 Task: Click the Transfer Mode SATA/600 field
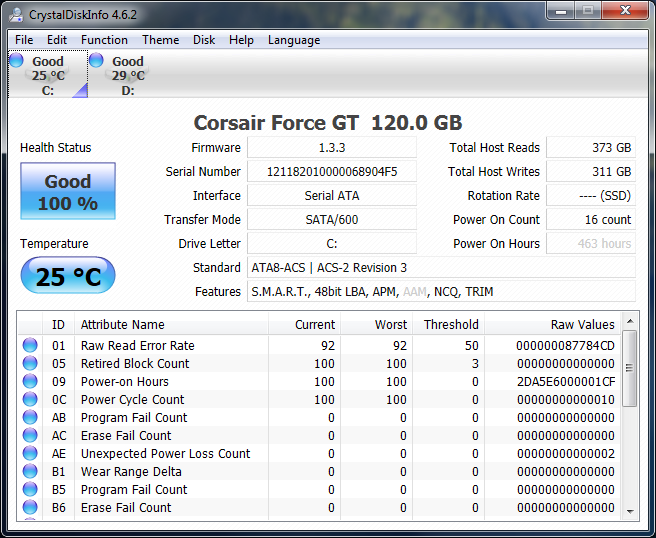332,219
